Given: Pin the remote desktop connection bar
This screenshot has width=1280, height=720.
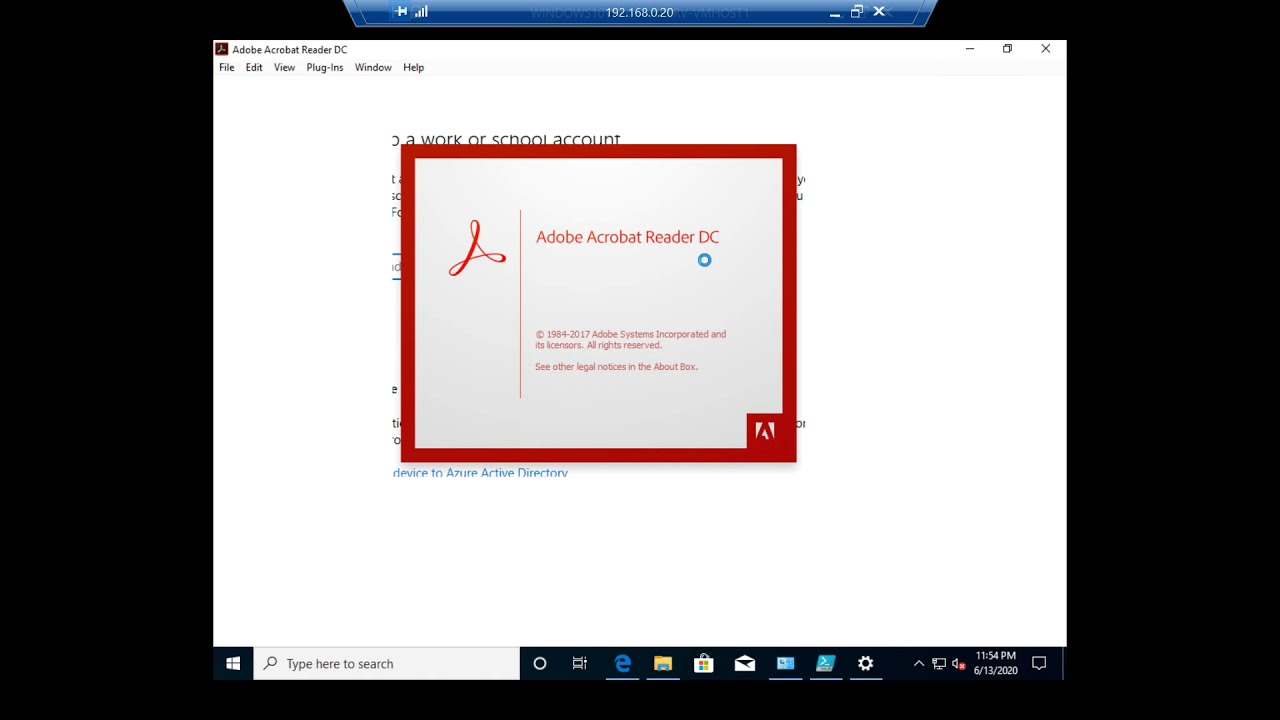Looking at the screenshot, I should [x=402, y=12].
